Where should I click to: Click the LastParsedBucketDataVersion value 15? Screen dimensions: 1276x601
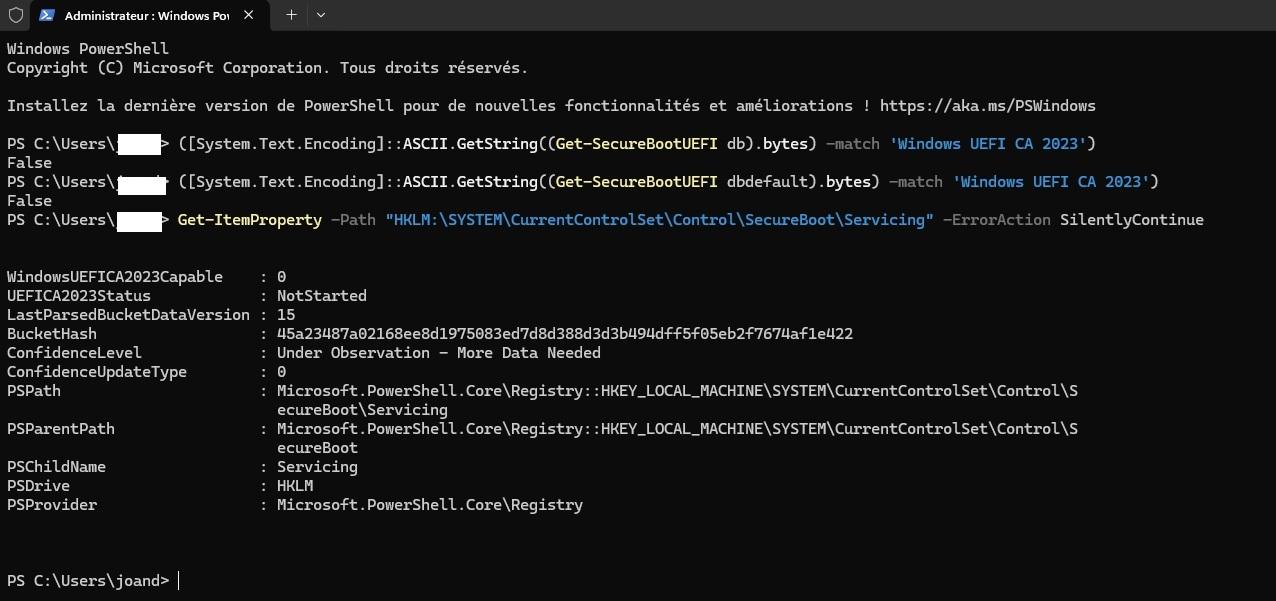point(286,315)
